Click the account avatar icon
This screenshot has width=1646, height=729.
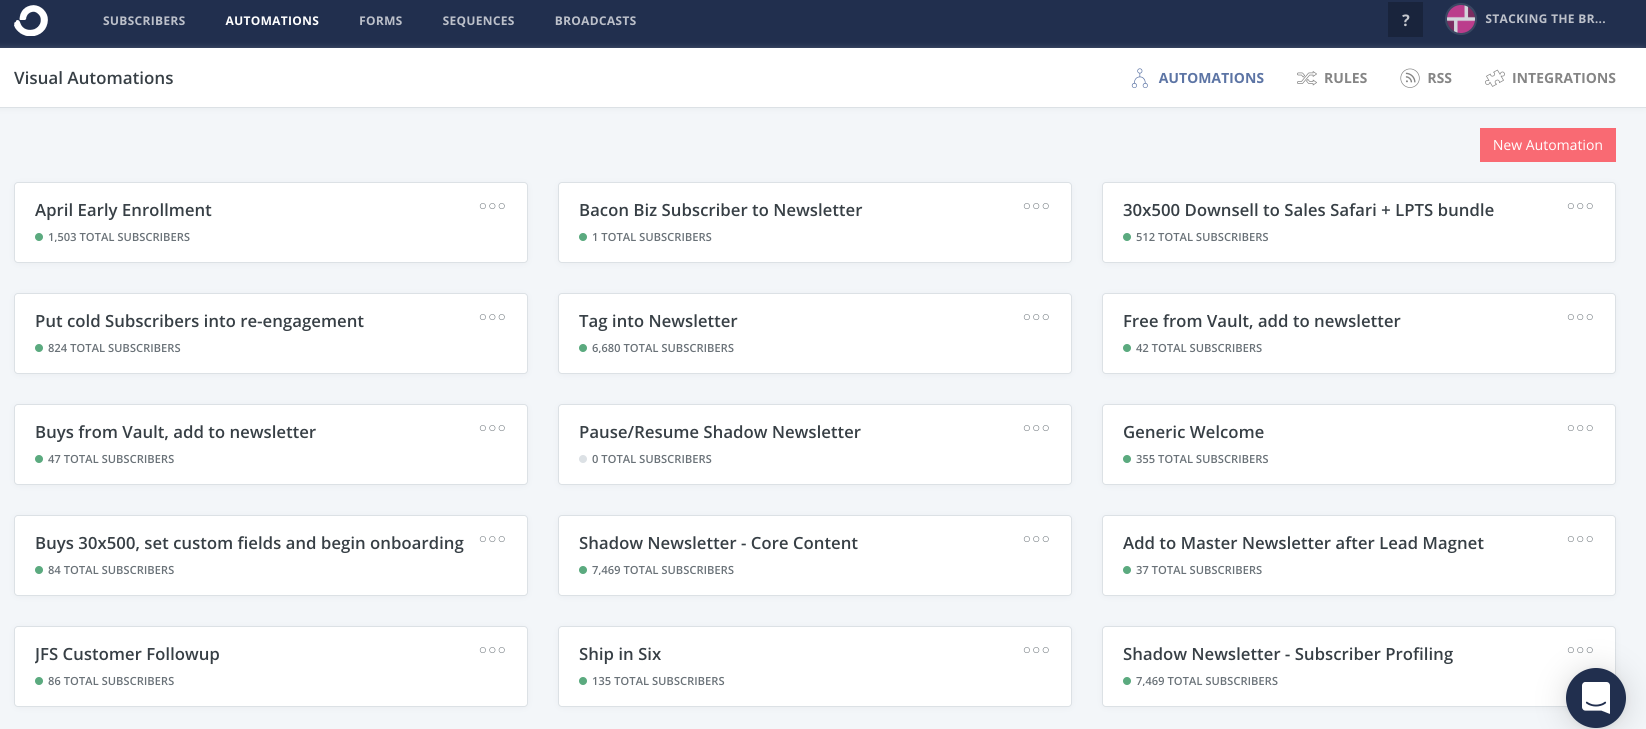[x=1461, y=19]
